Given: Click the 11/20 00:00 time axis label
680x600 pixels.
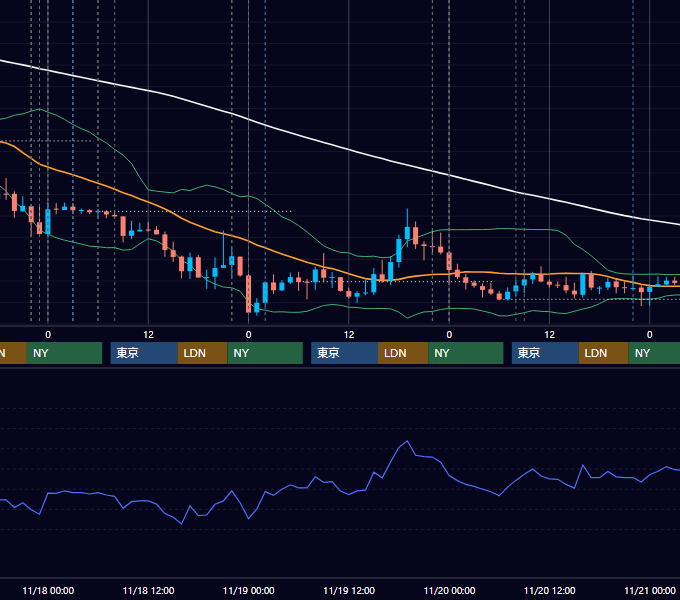Looking at the screenshot, I should click(449, 590).
